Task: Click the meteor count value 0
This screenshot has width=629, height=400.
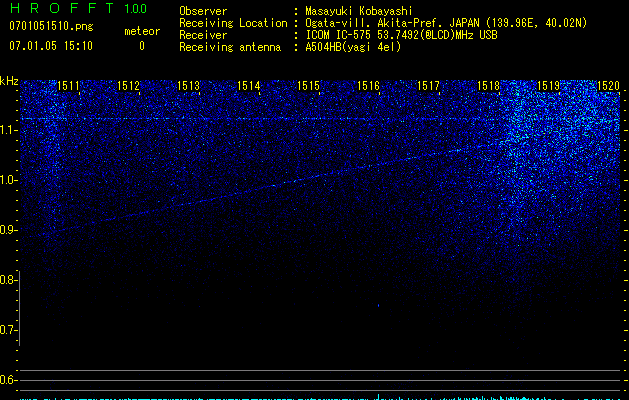Action: pos(142,46)
